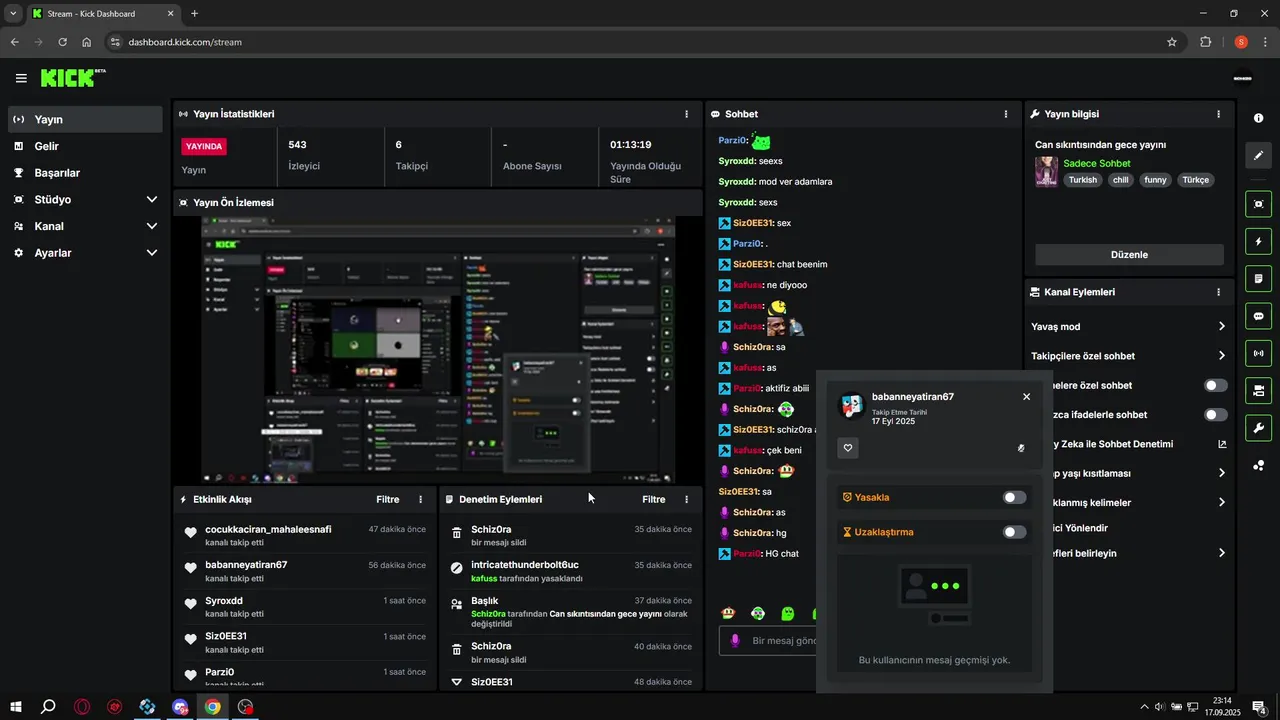Click the chill tag

1120,180
